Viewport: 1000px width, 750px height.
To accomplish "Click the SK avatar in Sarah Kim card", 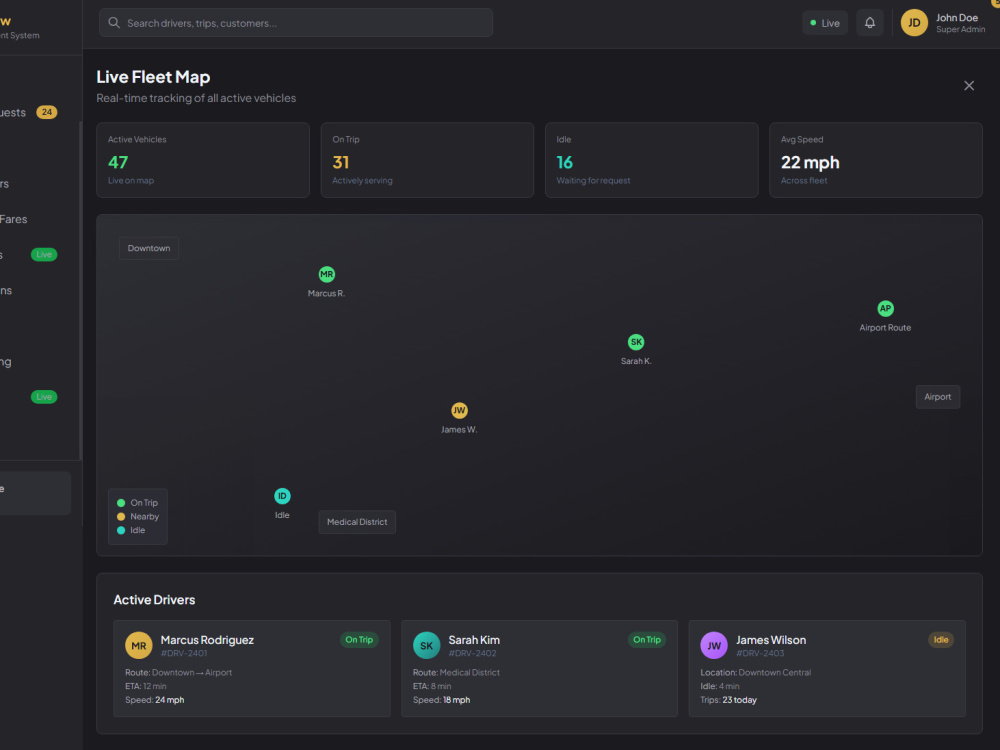I will tap(427, 645).
